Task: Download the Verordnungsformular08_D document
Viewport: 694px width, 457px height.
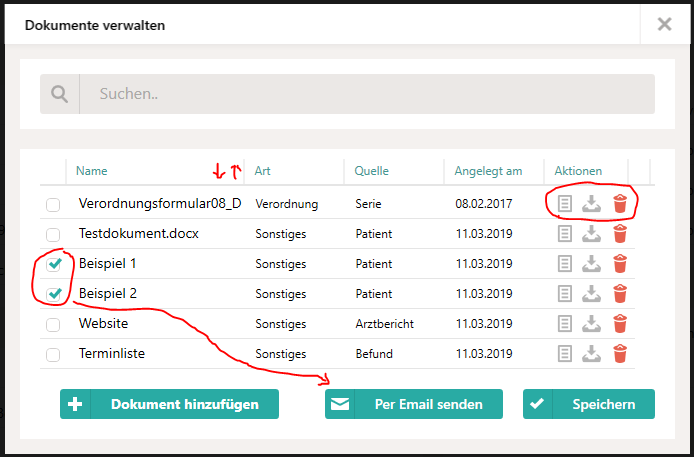Action: click(591, 204)
